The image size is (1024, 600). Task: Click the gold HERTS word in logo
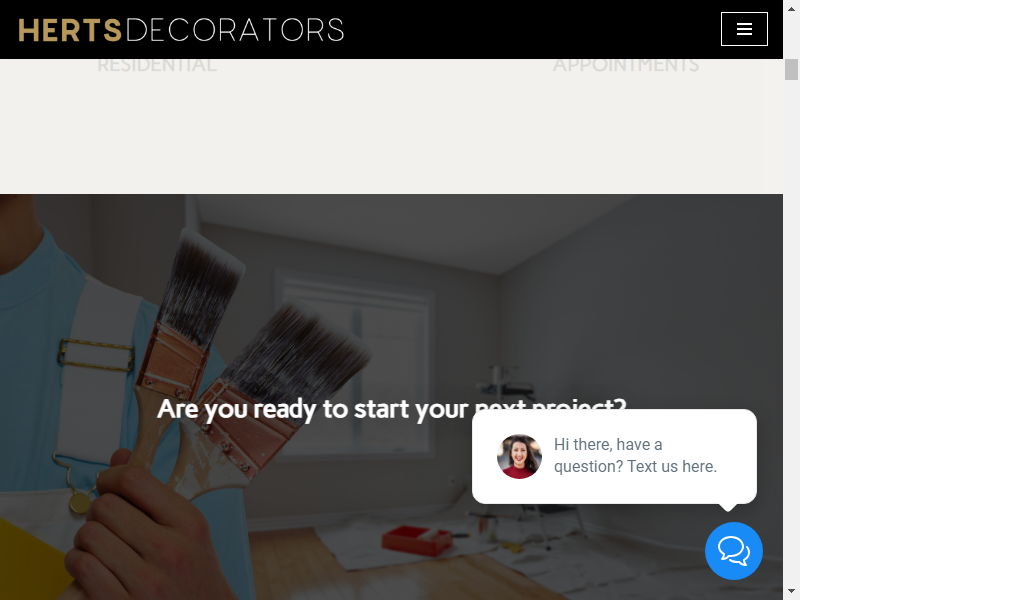[70, 30]
